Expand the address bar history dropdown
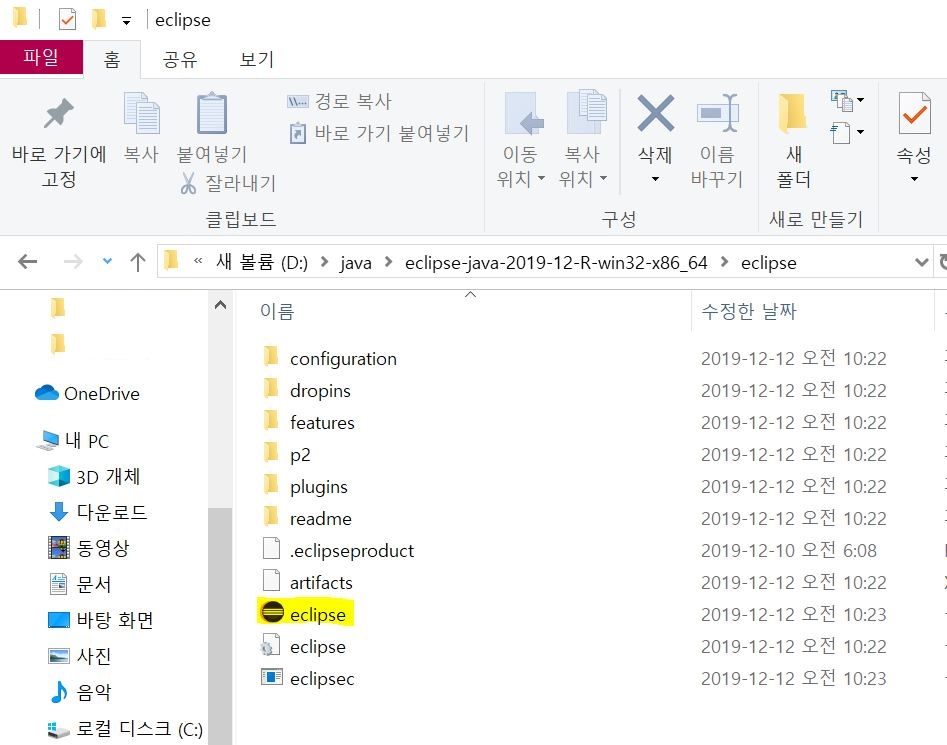 pyautogui.click(x=922, y=262)
